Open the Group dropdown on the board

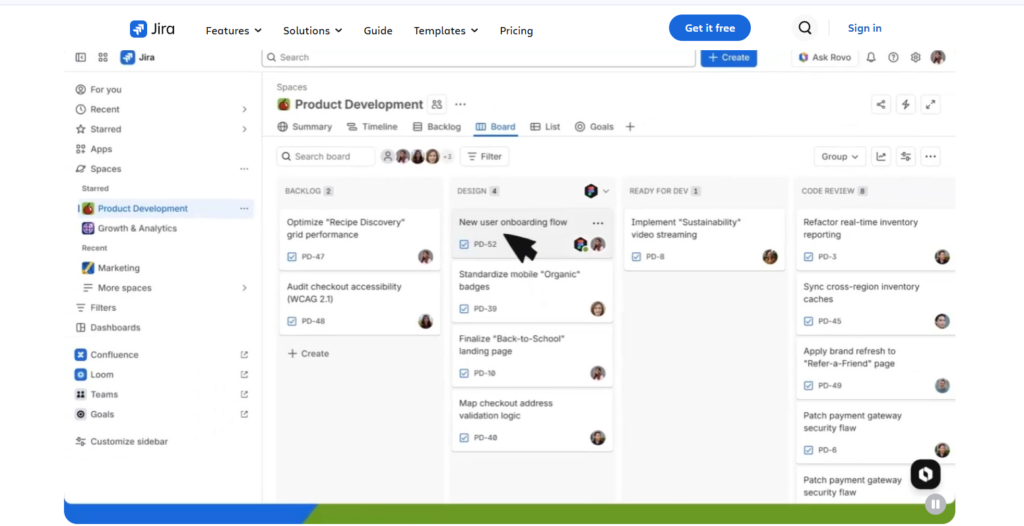point(840,157)
